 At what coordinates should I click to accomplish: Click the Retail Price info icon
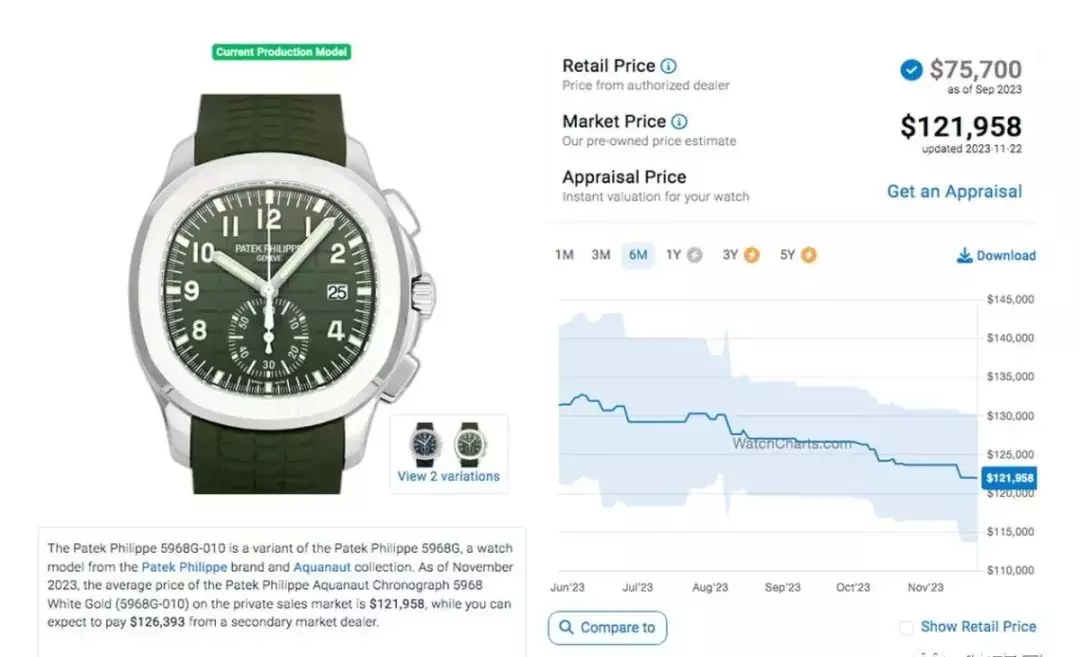tap(668, 66)
